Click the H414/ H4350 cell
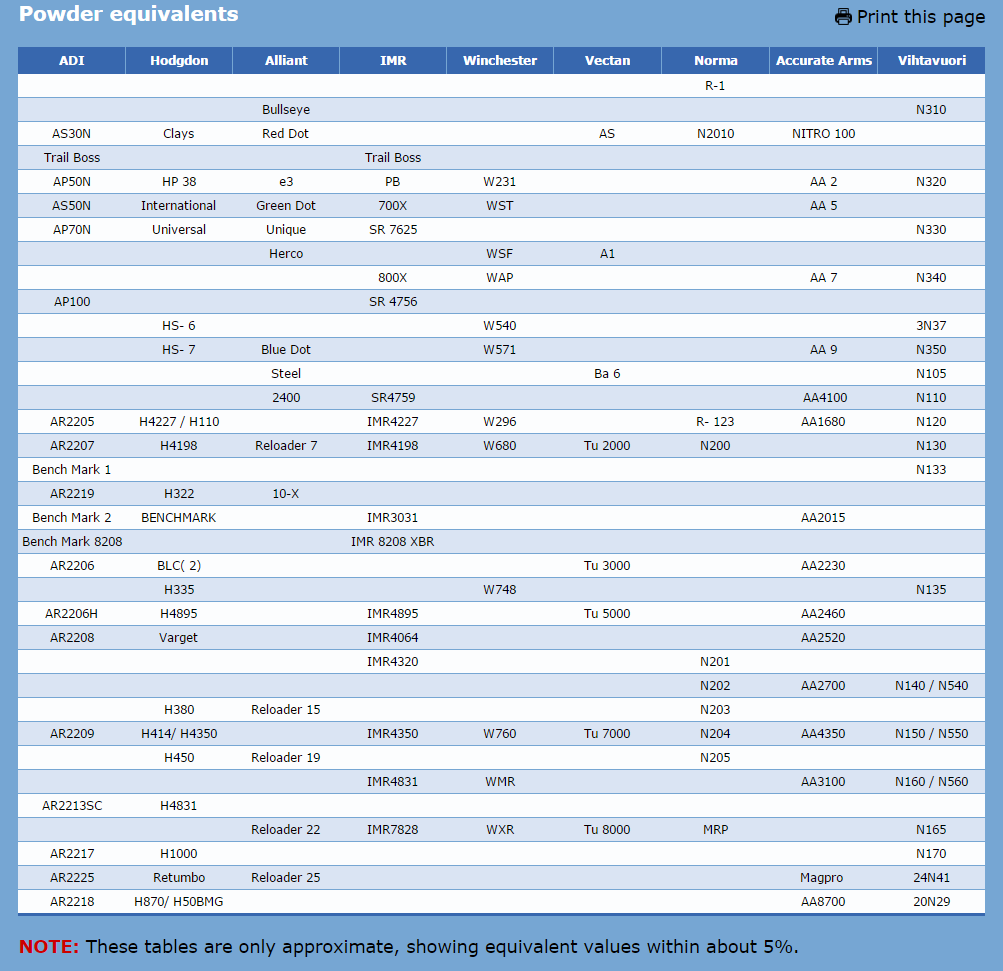Viewport: 1003px width, 971px height. (x=179, y=734)
